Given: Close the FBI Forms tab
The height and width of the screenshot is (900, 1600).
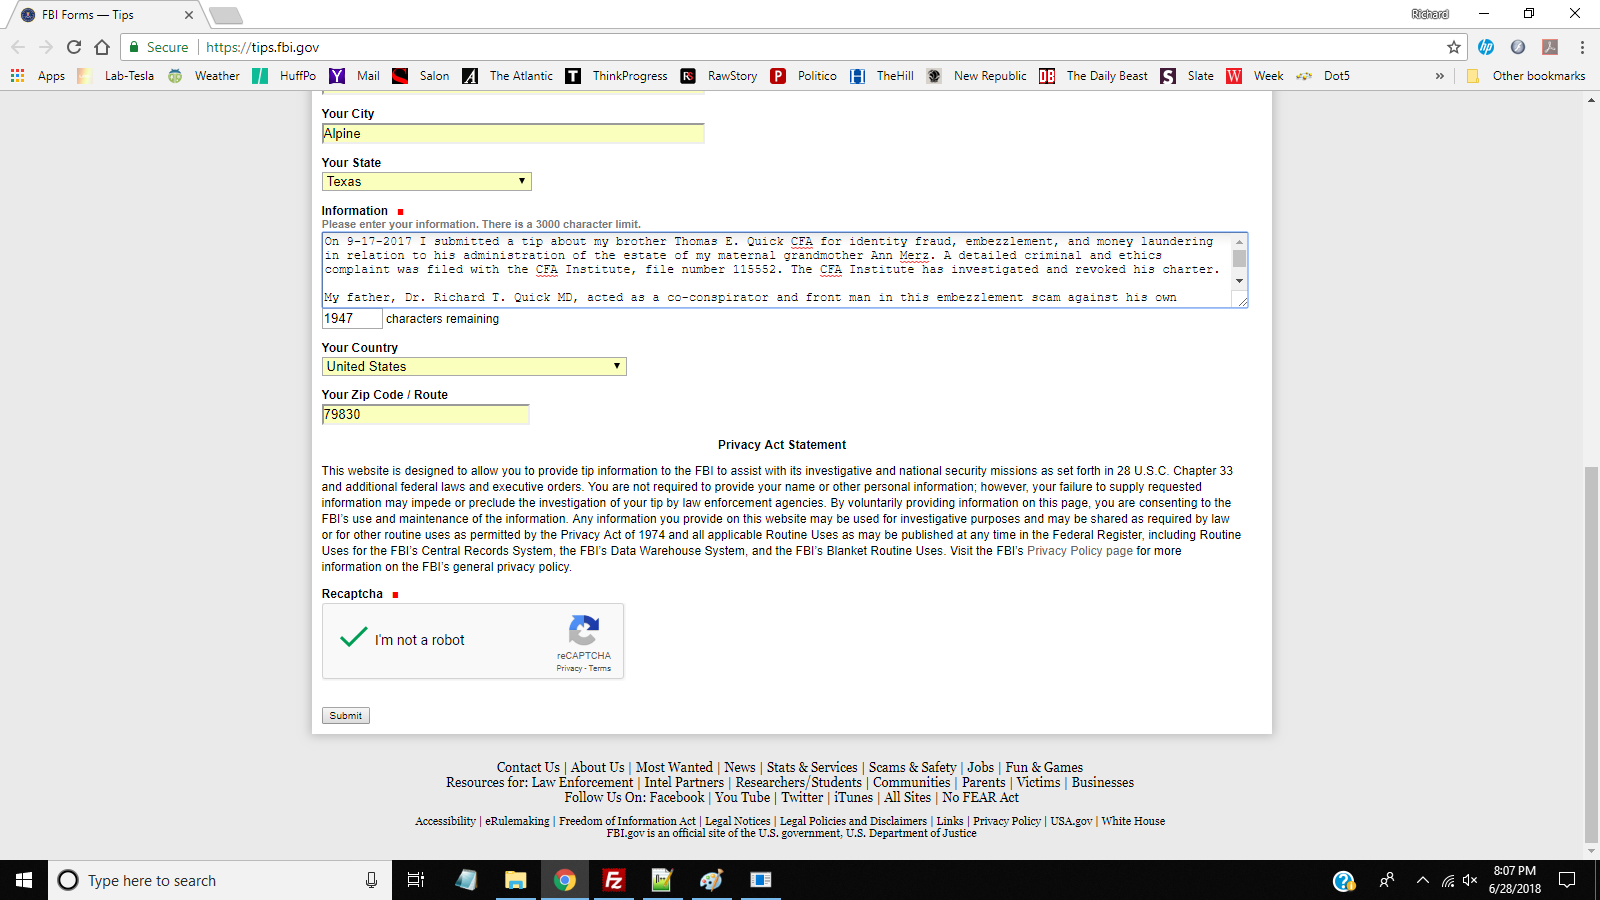Looking at the screenshot, I should pos(188,15).
